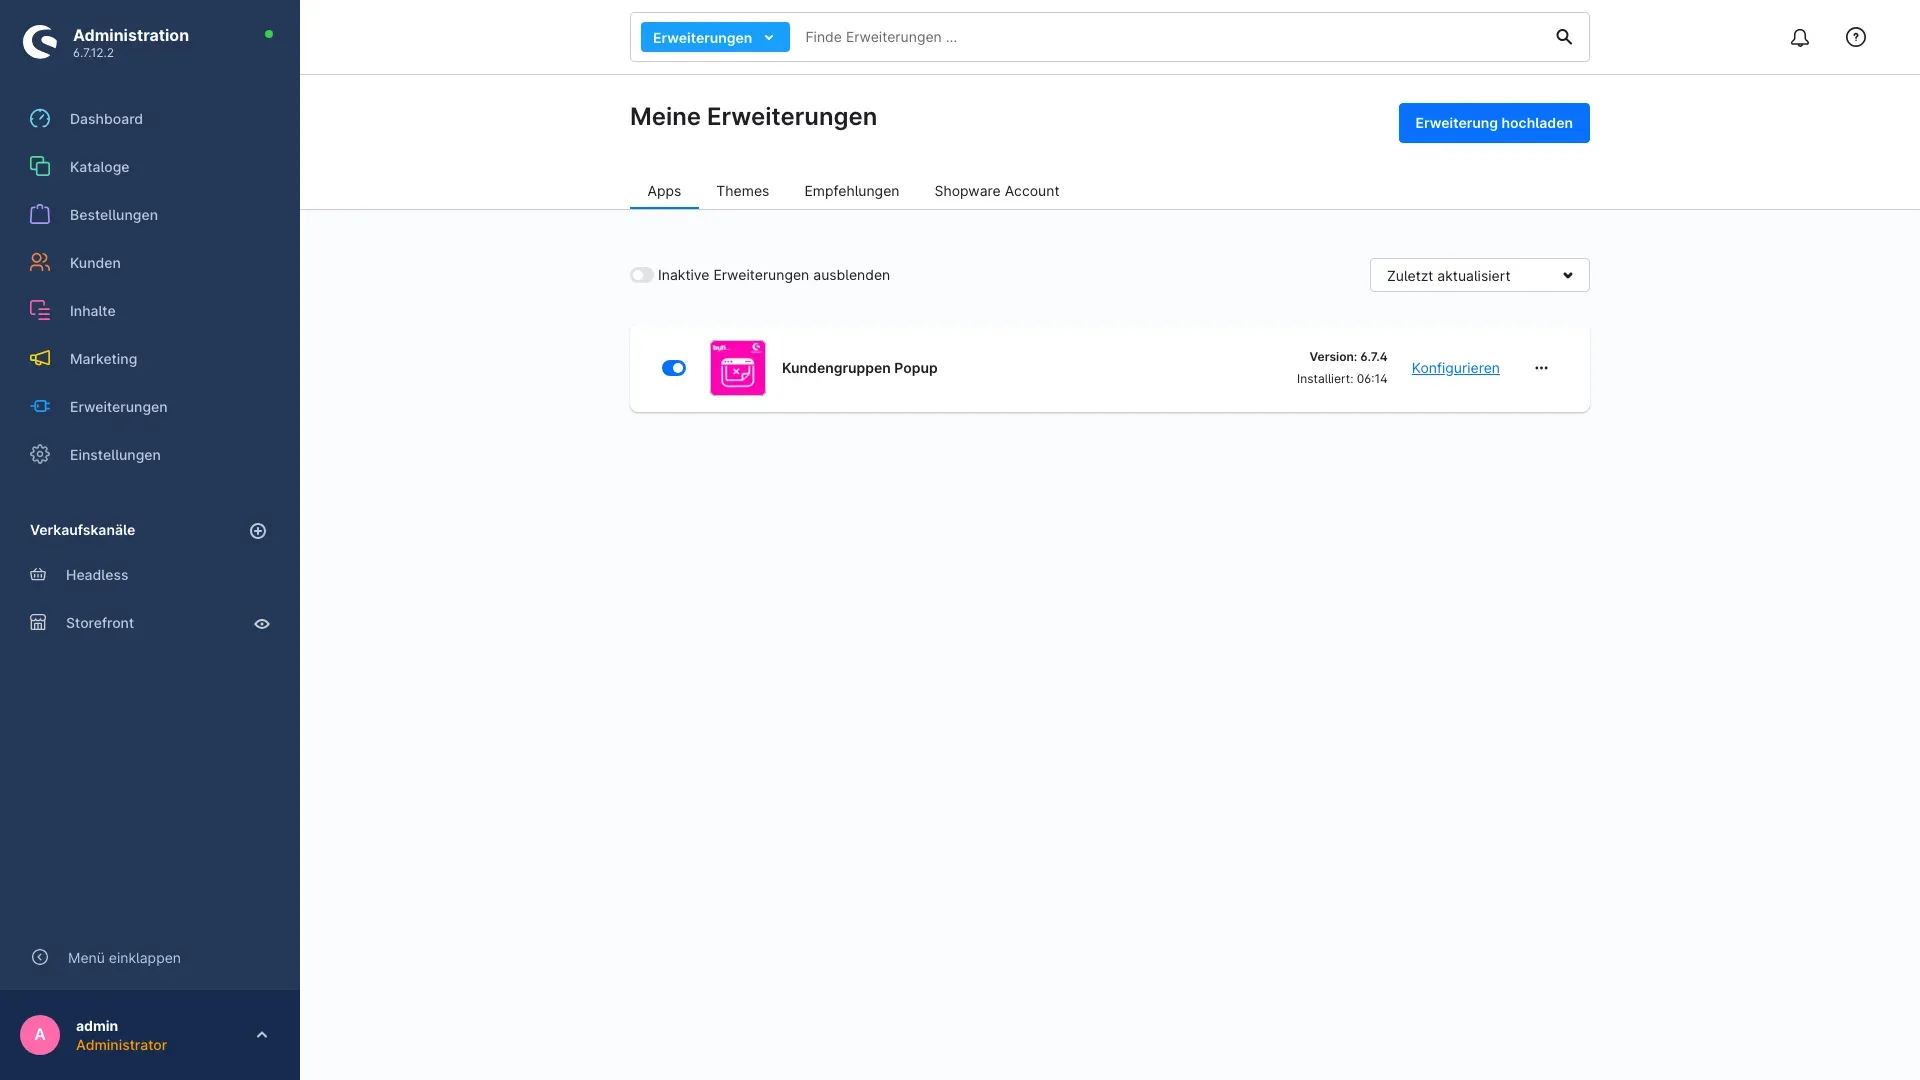Click the Verkaufskanäle section label

(x=82, y=530)
